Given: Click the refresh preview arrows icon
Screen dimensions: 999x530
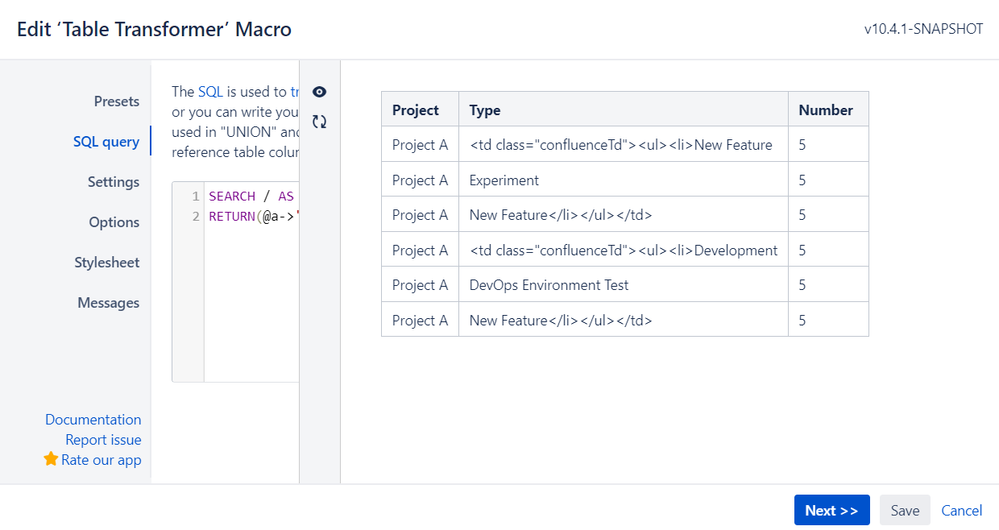Looking at the screenshot, I should point(319,122).
